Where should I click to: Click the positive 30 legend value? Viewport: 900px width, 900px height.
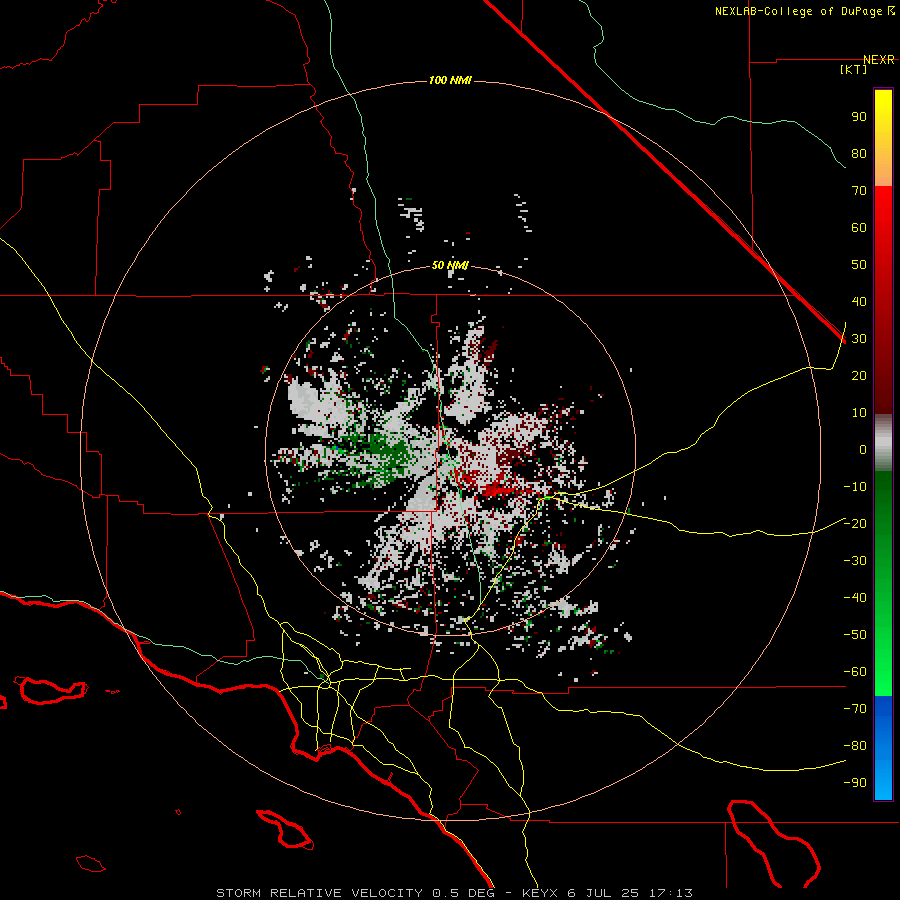pos(859,339)
